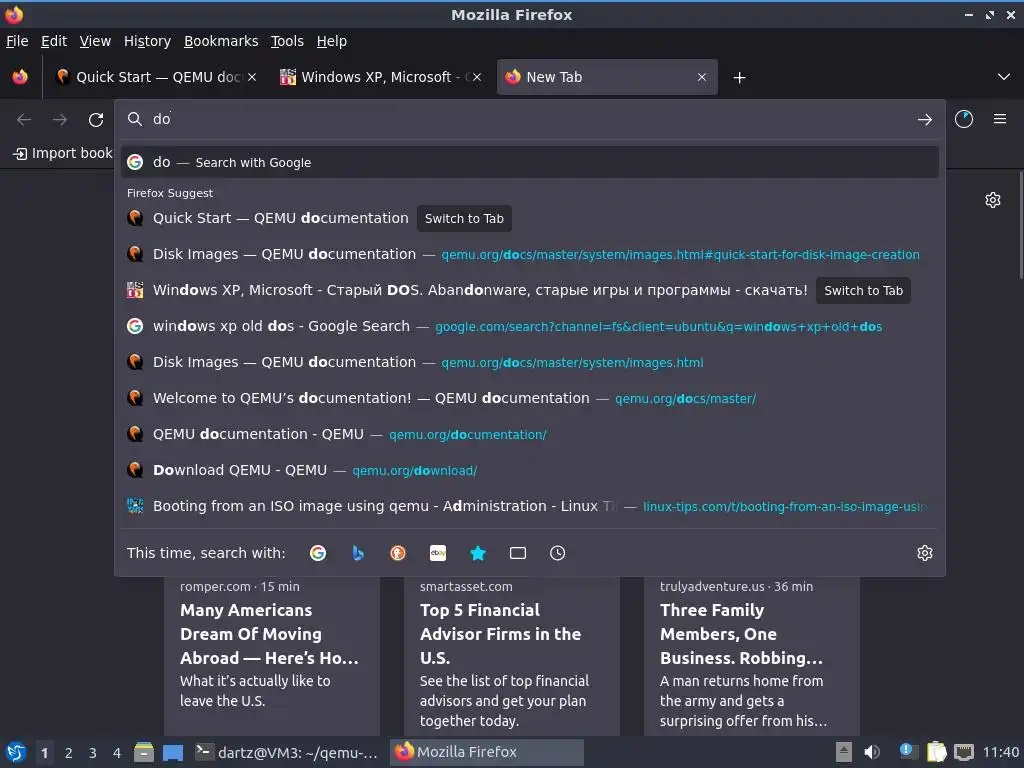Search in Bookmarks star icon
The height and width of the screenshot is (768, 1024).
pos(478,553)
